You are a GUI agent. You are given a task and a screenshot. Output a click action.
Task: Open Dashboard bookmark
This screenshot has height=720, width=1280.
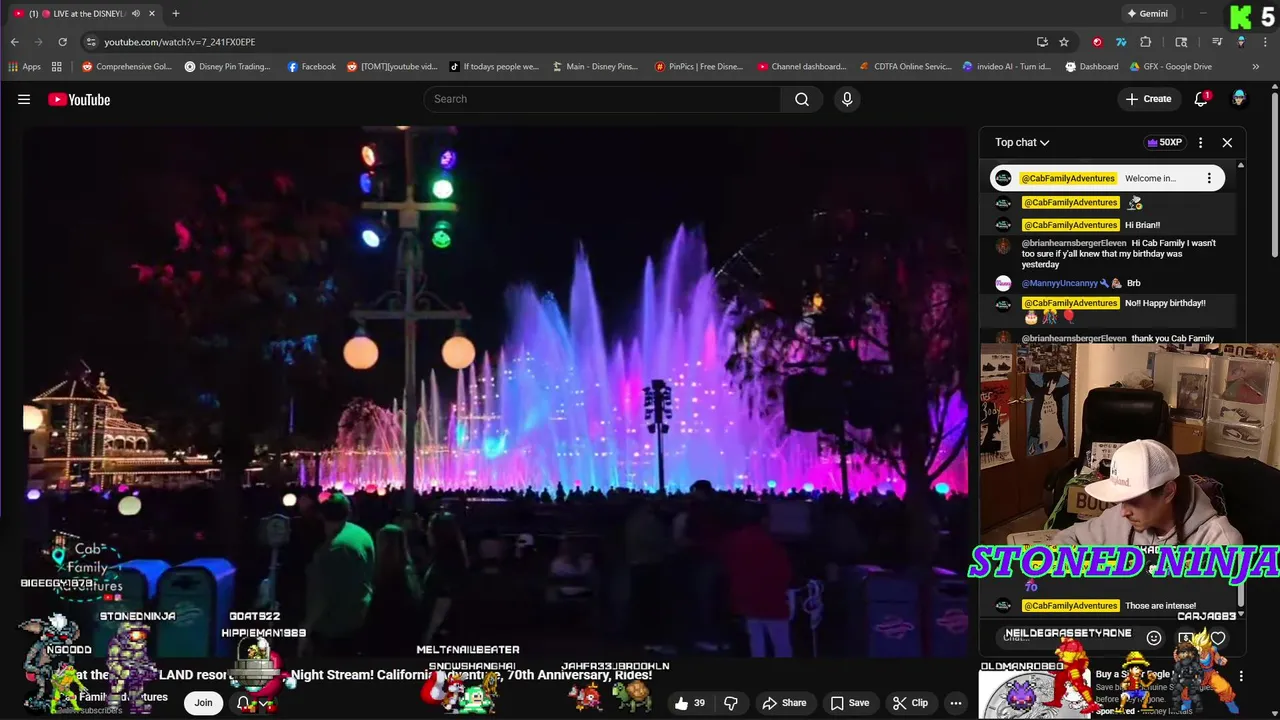click(1091, 67)
